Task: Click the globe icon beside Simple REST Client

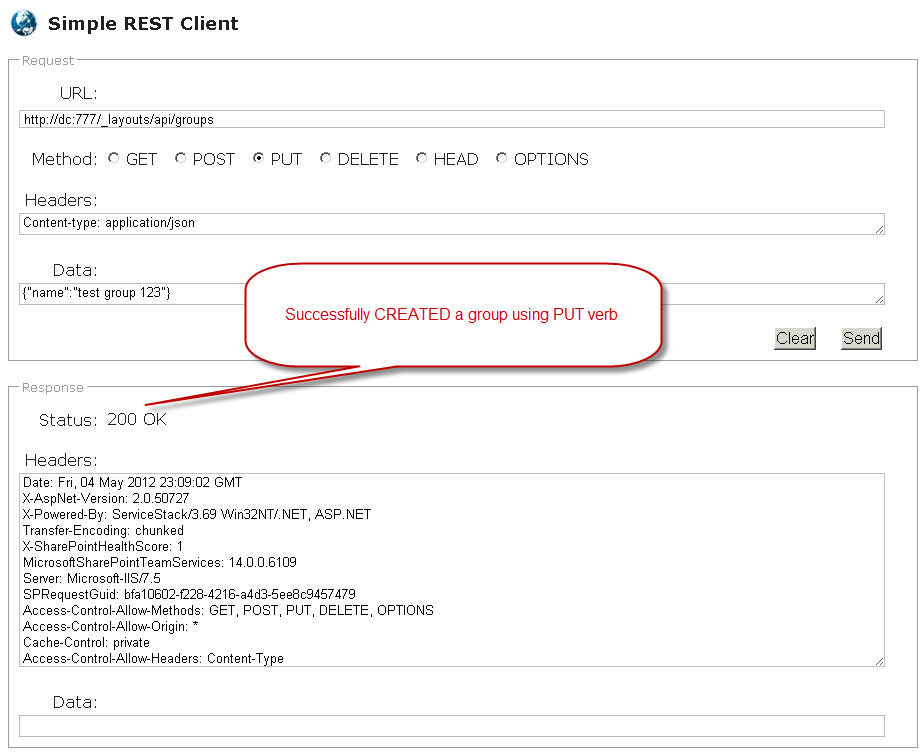Action: (23, 22)
